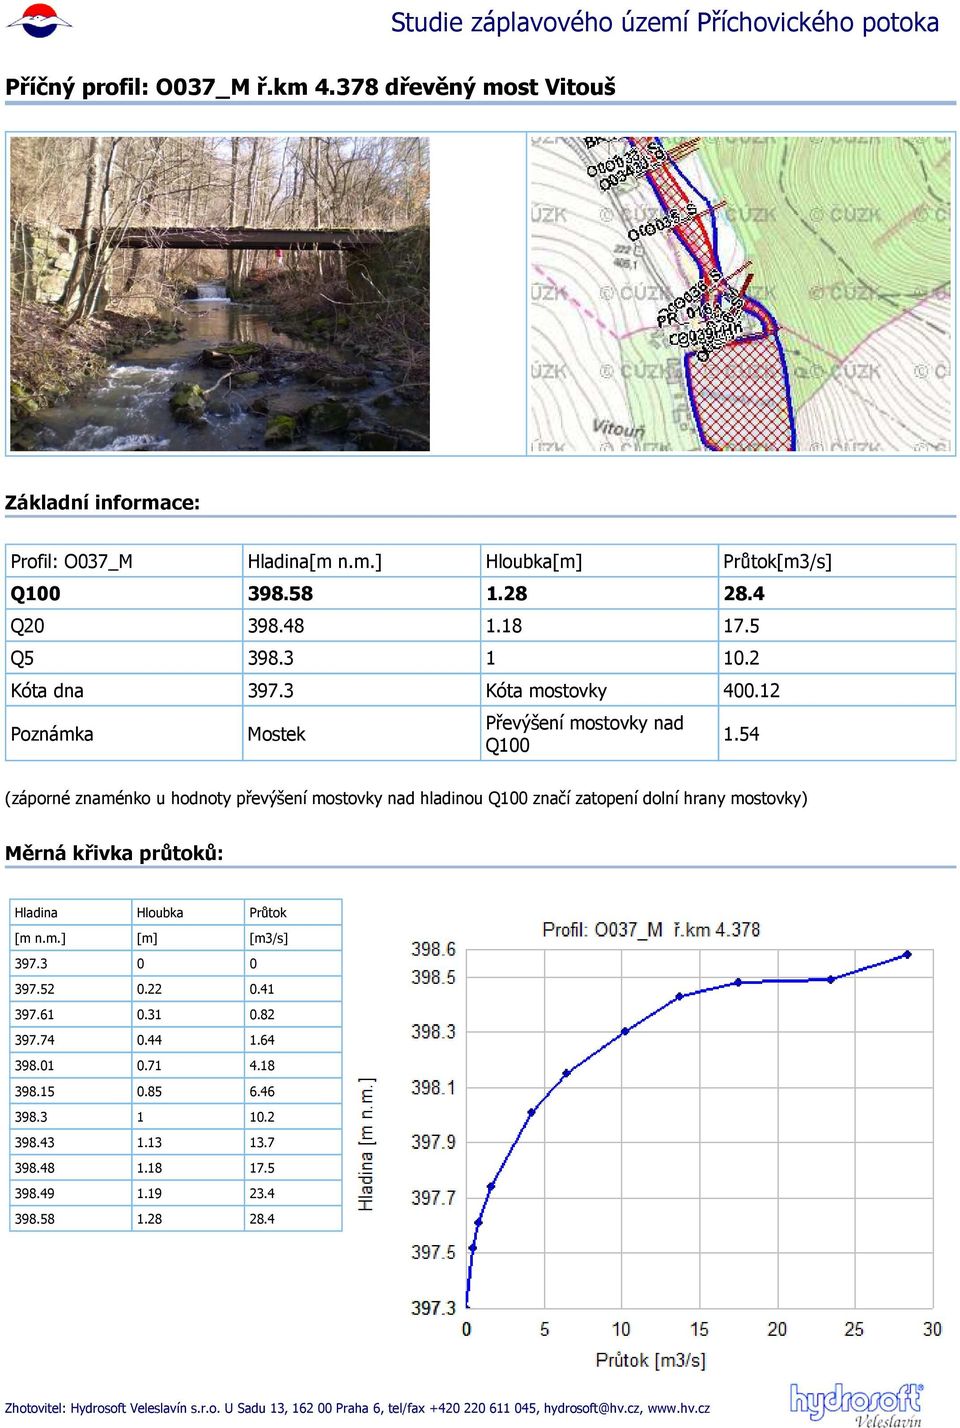Select curve table header 'Hloubka'
The height and width of the screenshot is (1428, 960).
[160, 912]
